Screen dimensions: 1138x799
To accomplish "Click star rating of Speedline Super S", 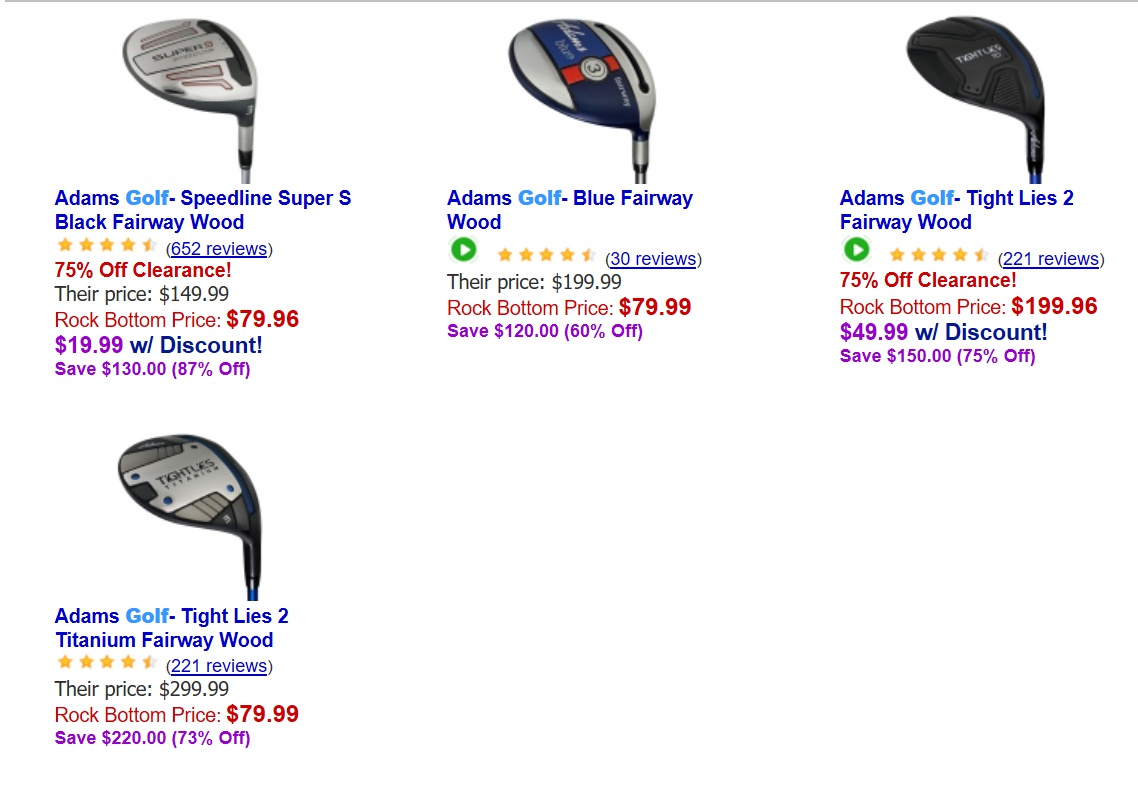I will 107,246.
